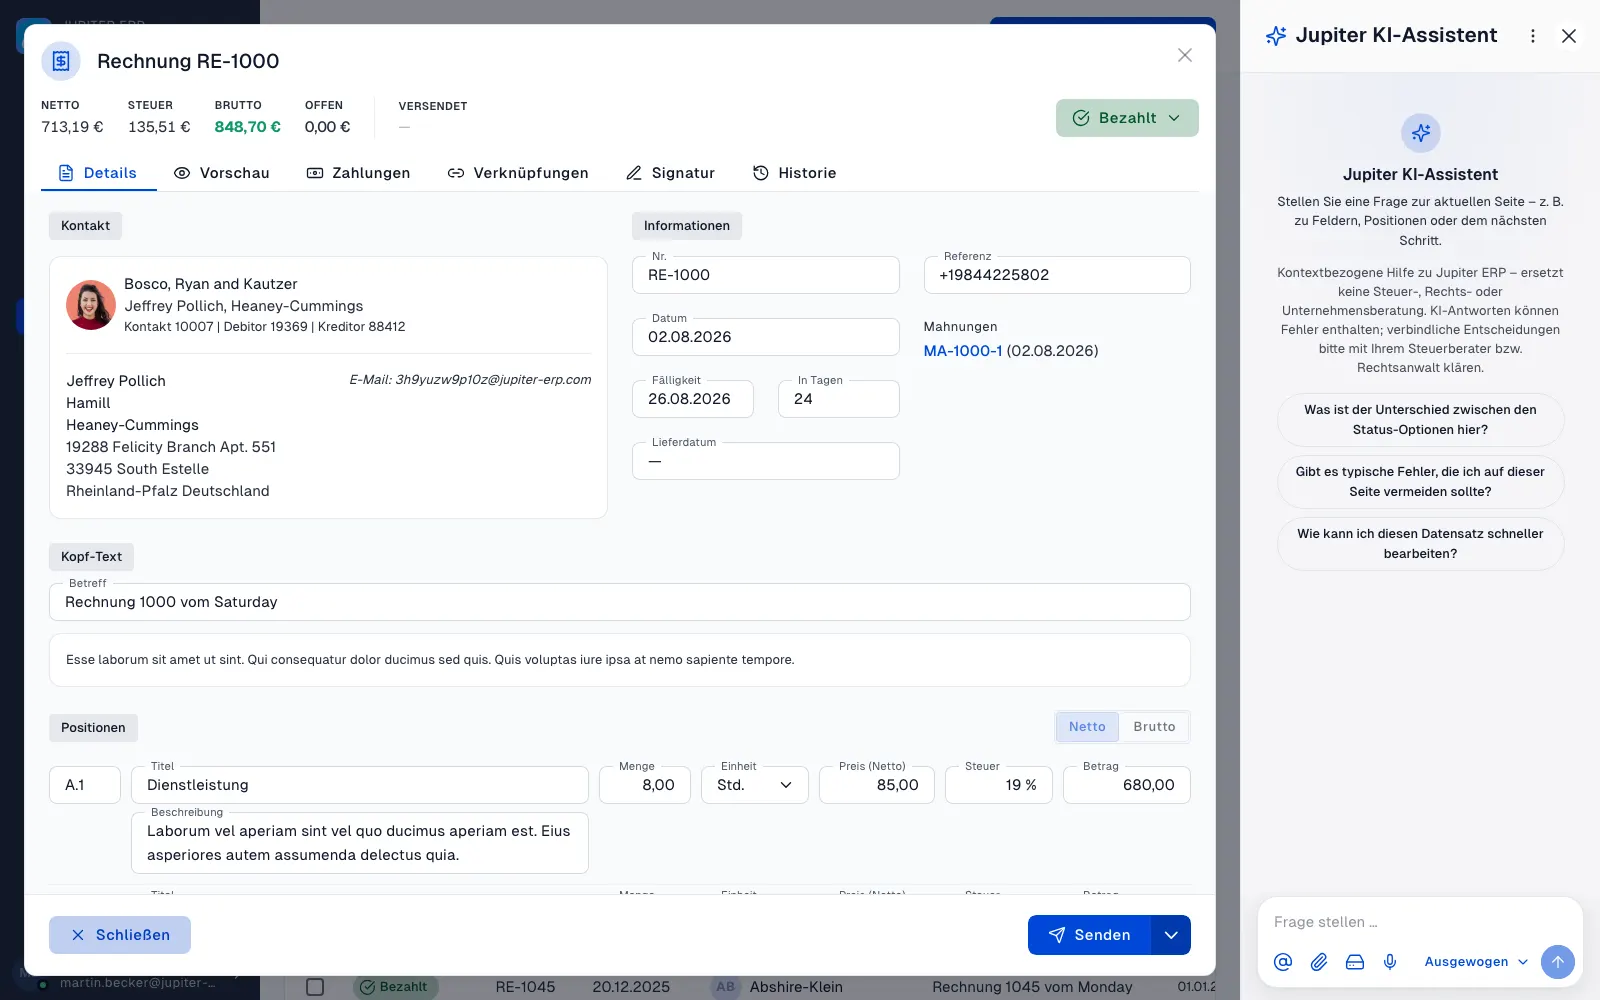Open the KI-Assistent more options menu
Screen dimensions: 1600x1000
(1533, 36)
